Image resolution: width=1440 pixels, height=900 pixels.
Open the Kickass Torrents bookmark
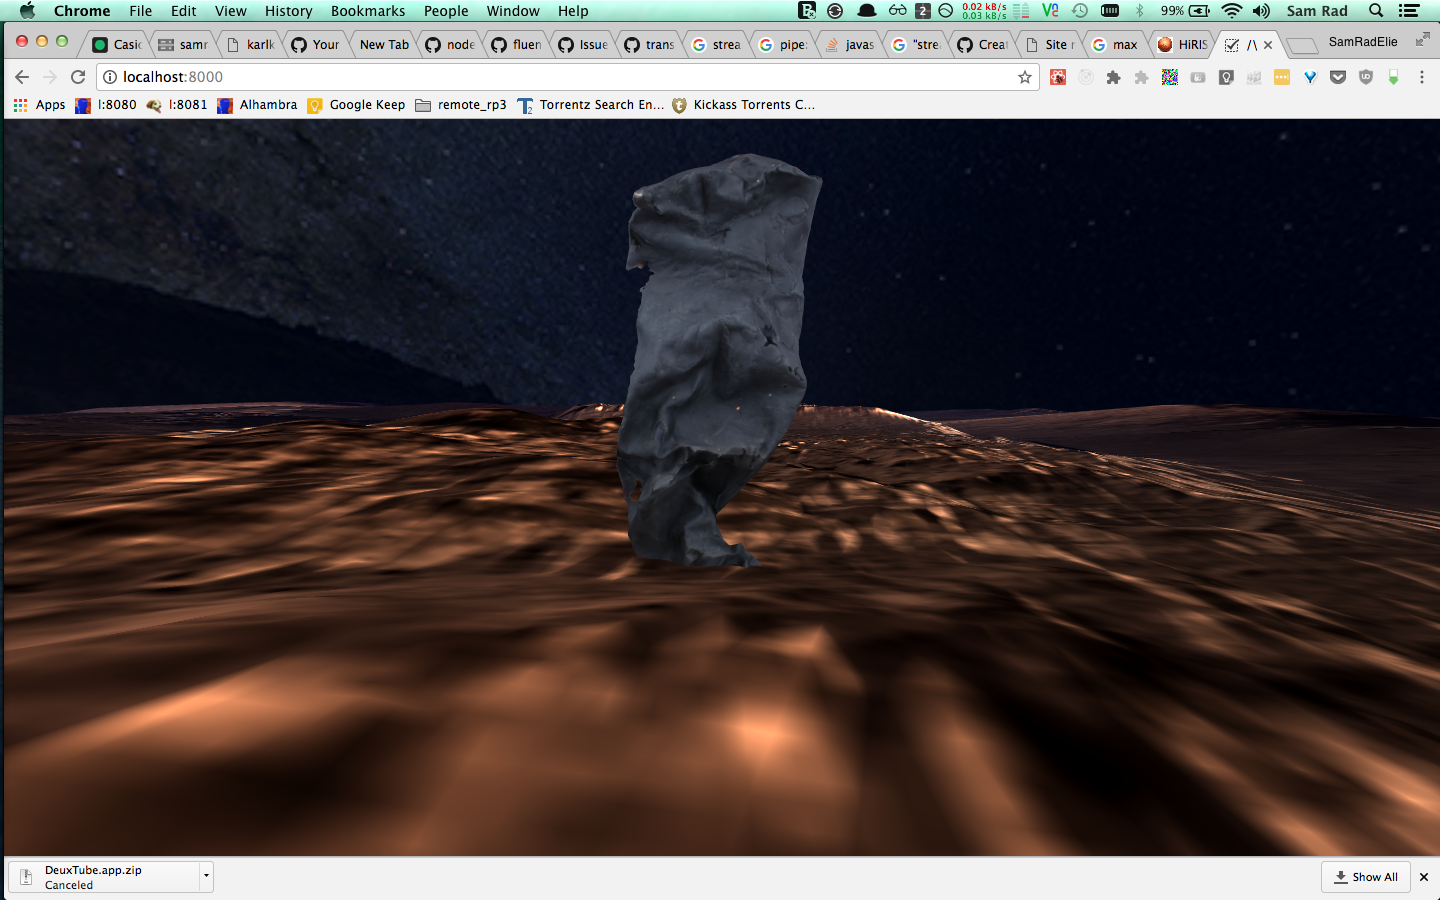pos(743,105)
